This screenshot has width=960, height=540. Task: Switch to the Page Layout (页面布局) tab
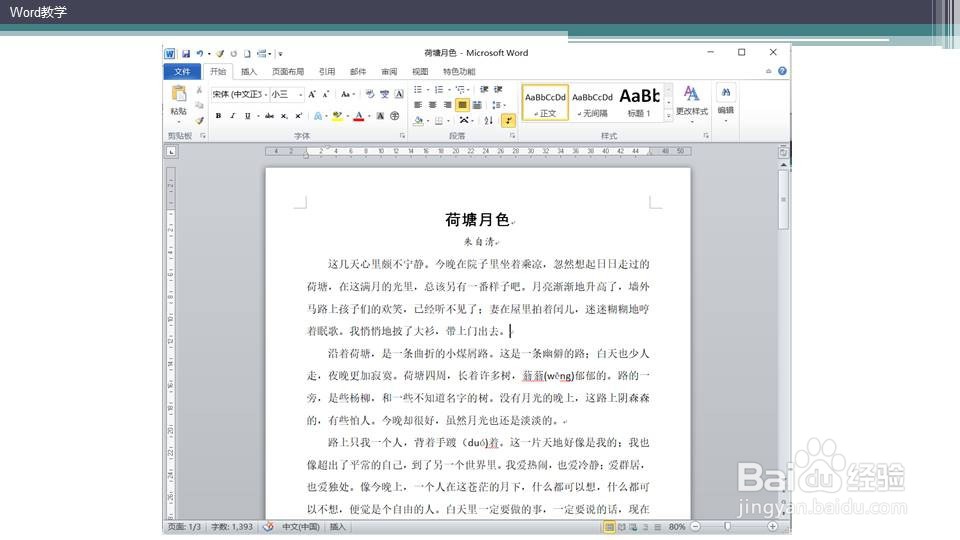coord(288,72)
